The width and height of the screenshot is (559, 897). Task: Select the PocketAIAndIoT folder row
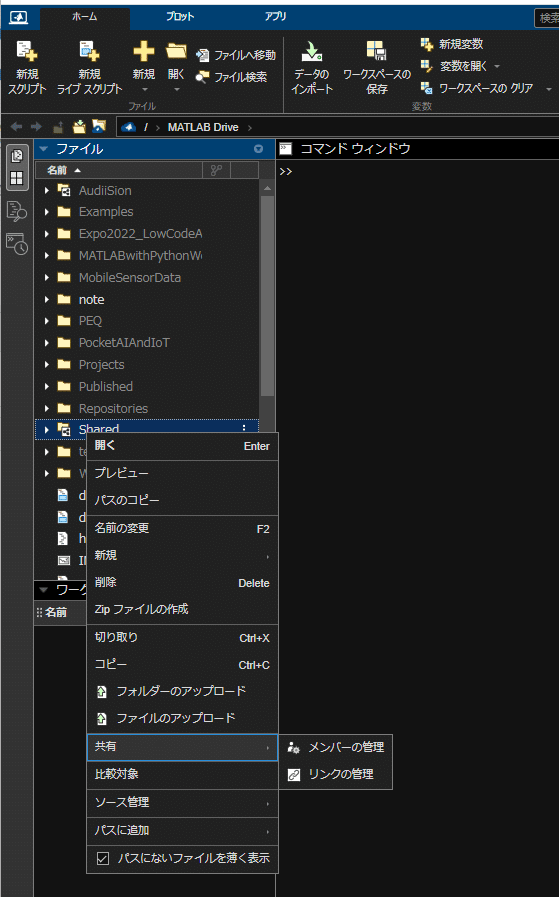tap(147, 343)
